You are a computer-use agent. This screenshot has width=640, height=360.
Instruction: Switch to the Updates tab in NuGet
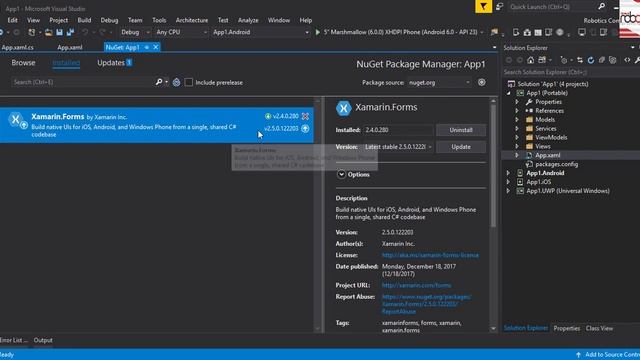(x=114, y=63)
